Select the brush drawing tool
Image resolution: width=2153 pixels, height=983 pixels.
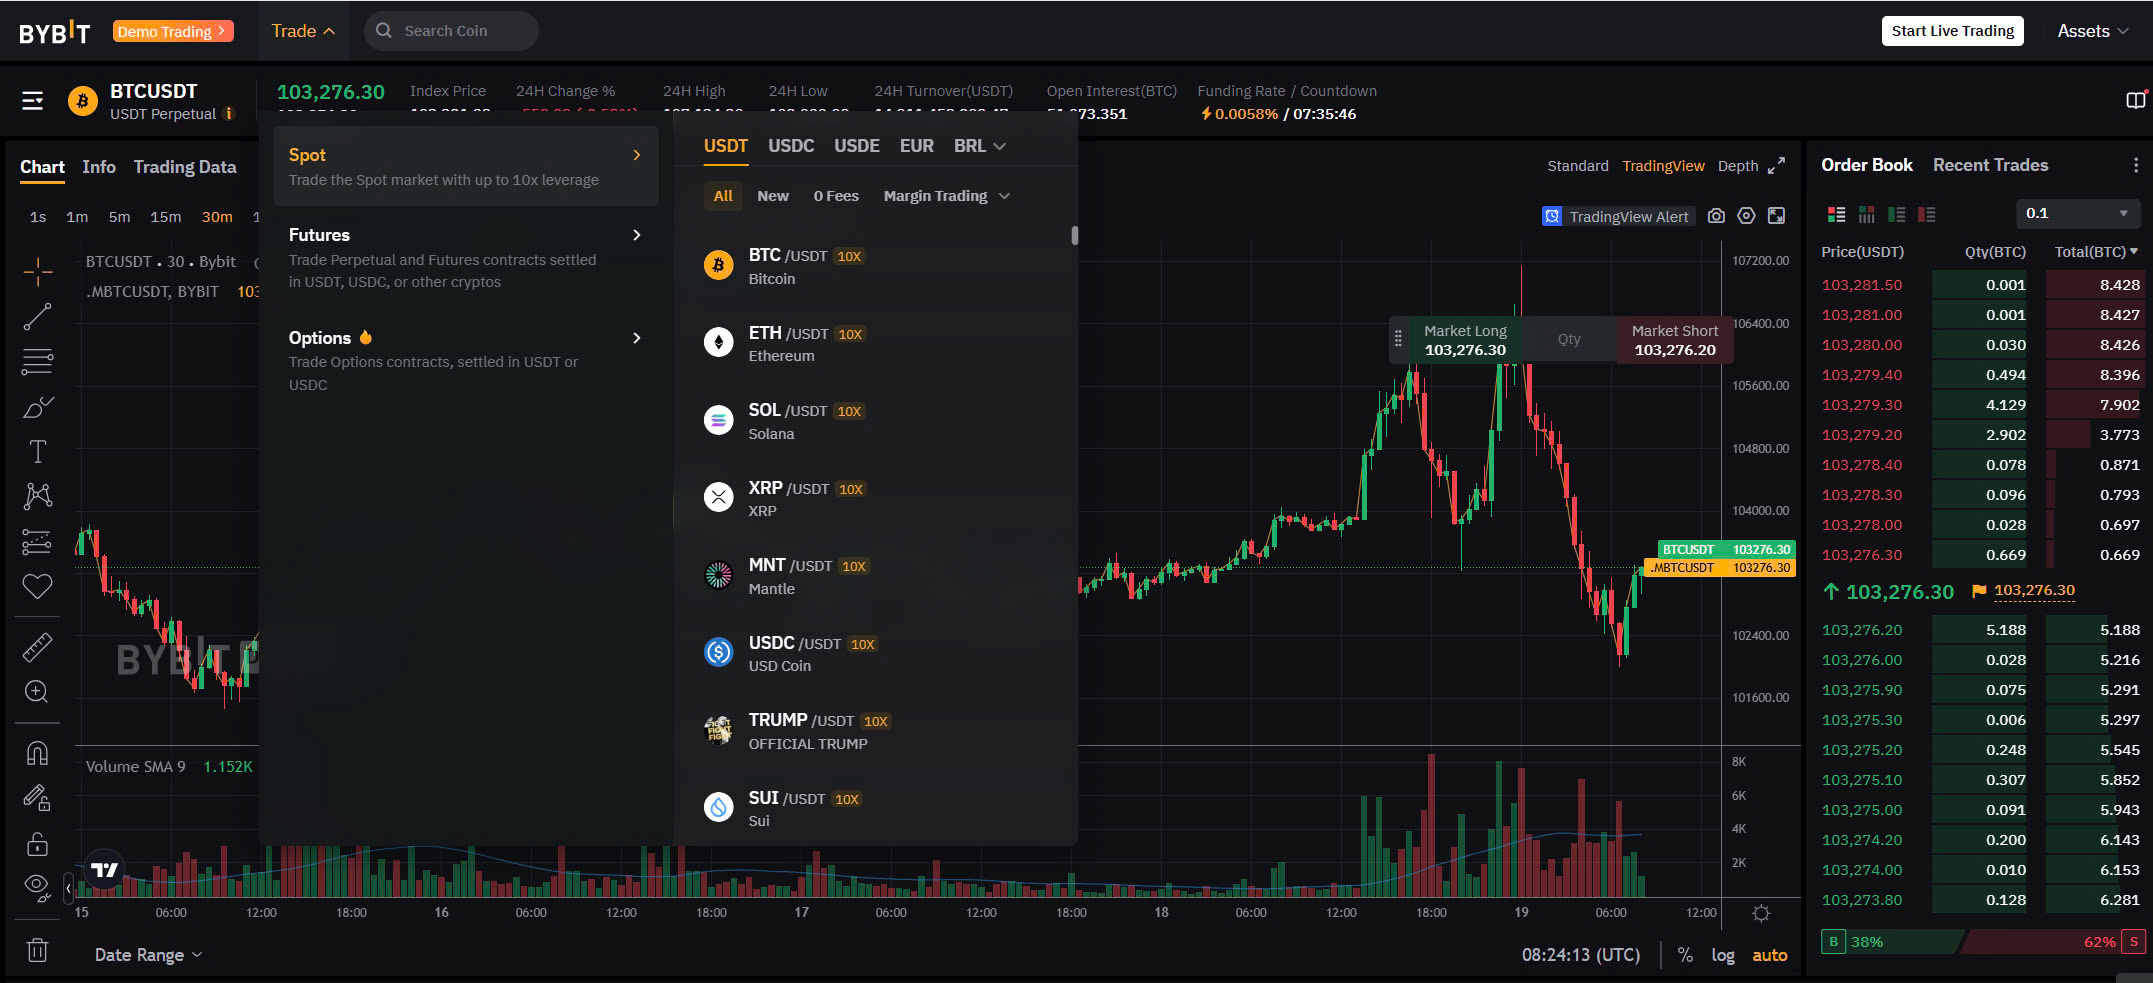pos(38,407)
